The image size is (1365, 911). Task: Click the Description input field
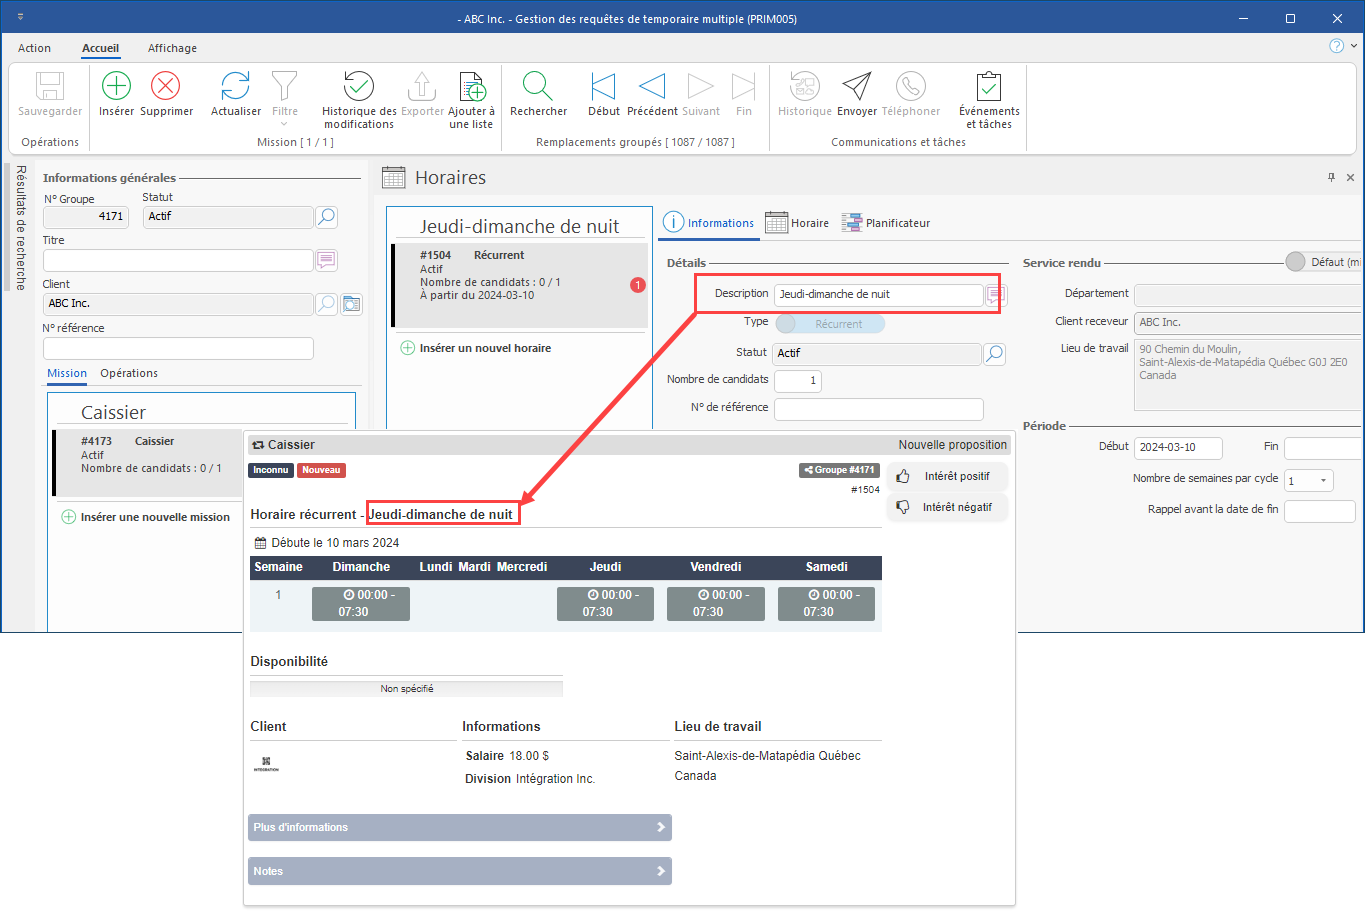click(877, 294)
